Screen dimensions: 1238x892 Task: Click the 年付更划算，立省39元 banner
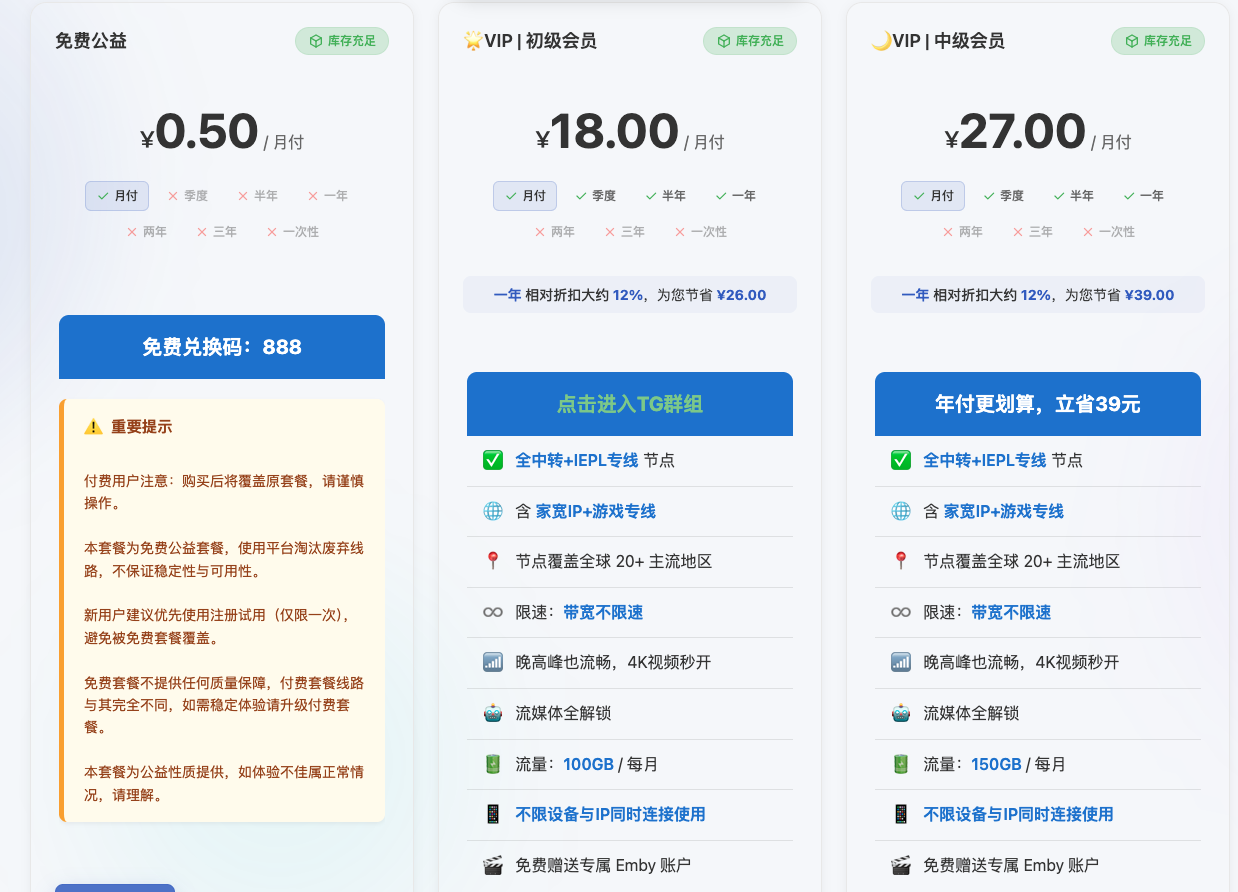click(x=1038, y=404)
